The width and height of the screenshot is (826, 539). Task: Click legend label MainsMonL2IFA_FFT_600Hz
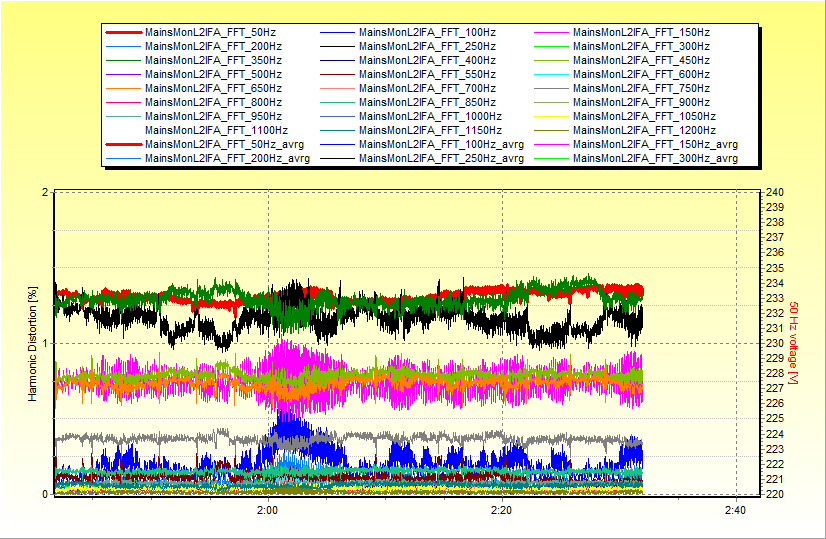click(x=641, y=74)
